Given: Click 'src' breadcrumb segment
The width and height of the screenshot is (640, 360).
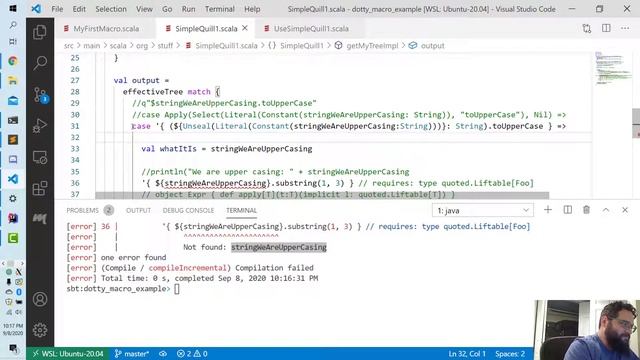Looking at the screenshot, I should click(x=69, y=46).
